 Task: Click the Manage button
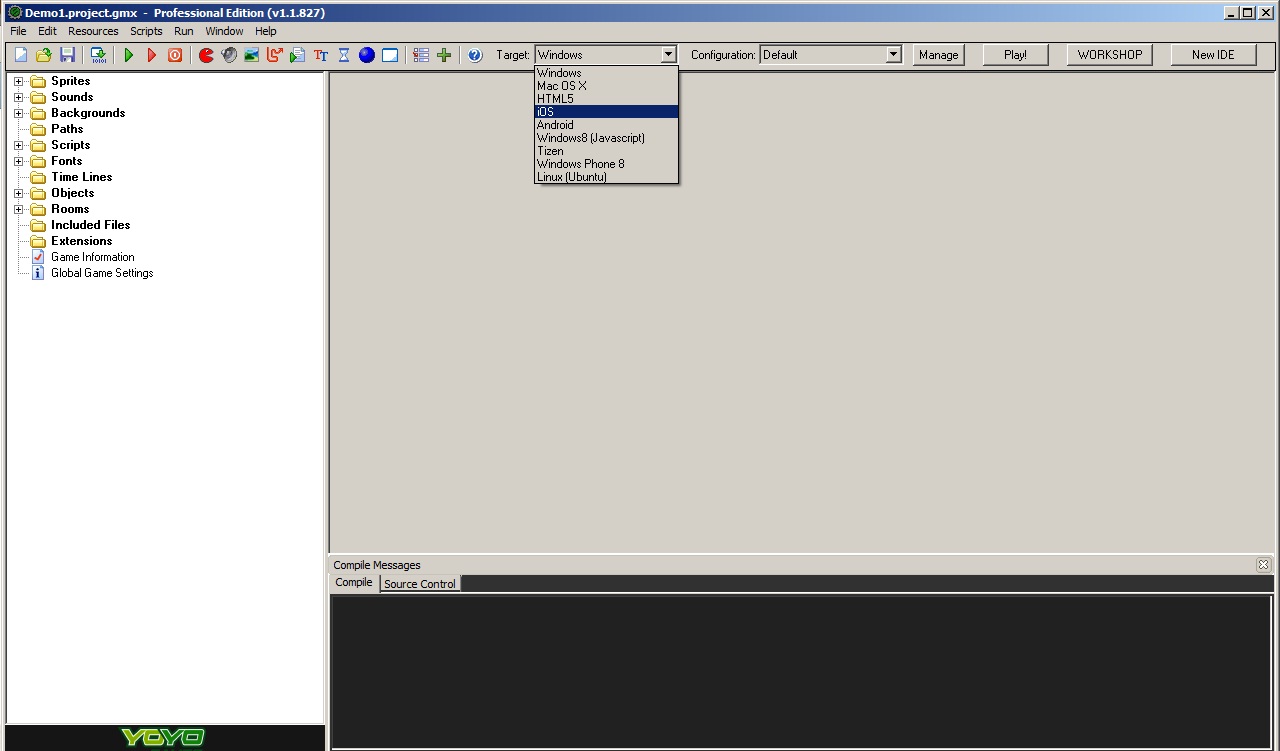click(939, 55)
